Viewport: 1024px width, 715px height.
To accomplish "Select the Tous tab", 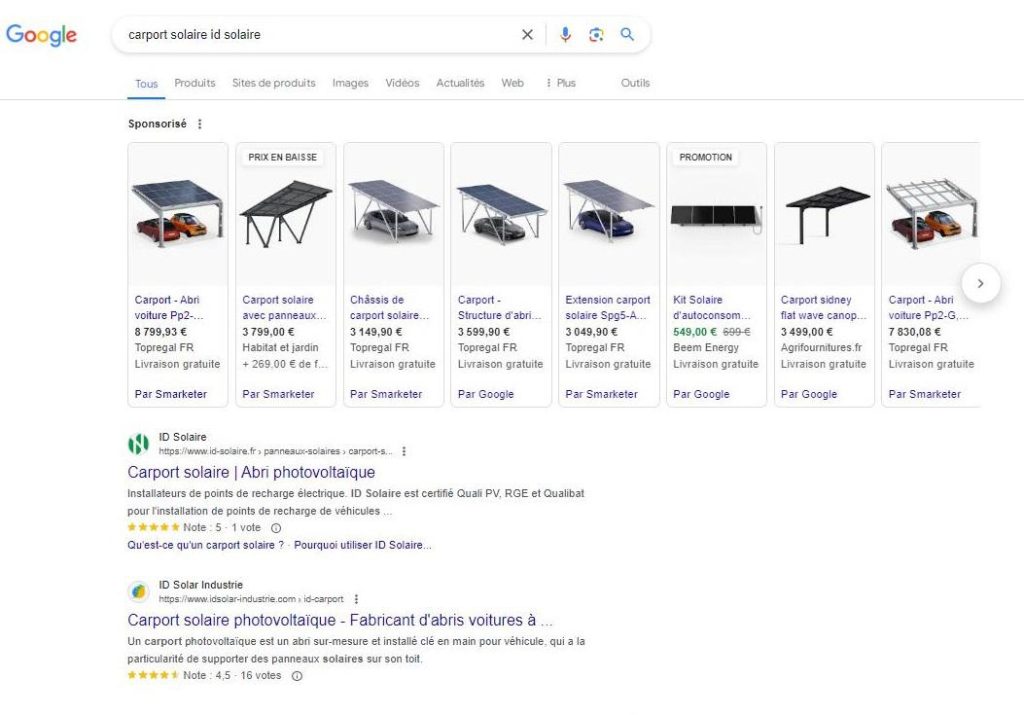I will pyautogui.click(x=146, y=84).
